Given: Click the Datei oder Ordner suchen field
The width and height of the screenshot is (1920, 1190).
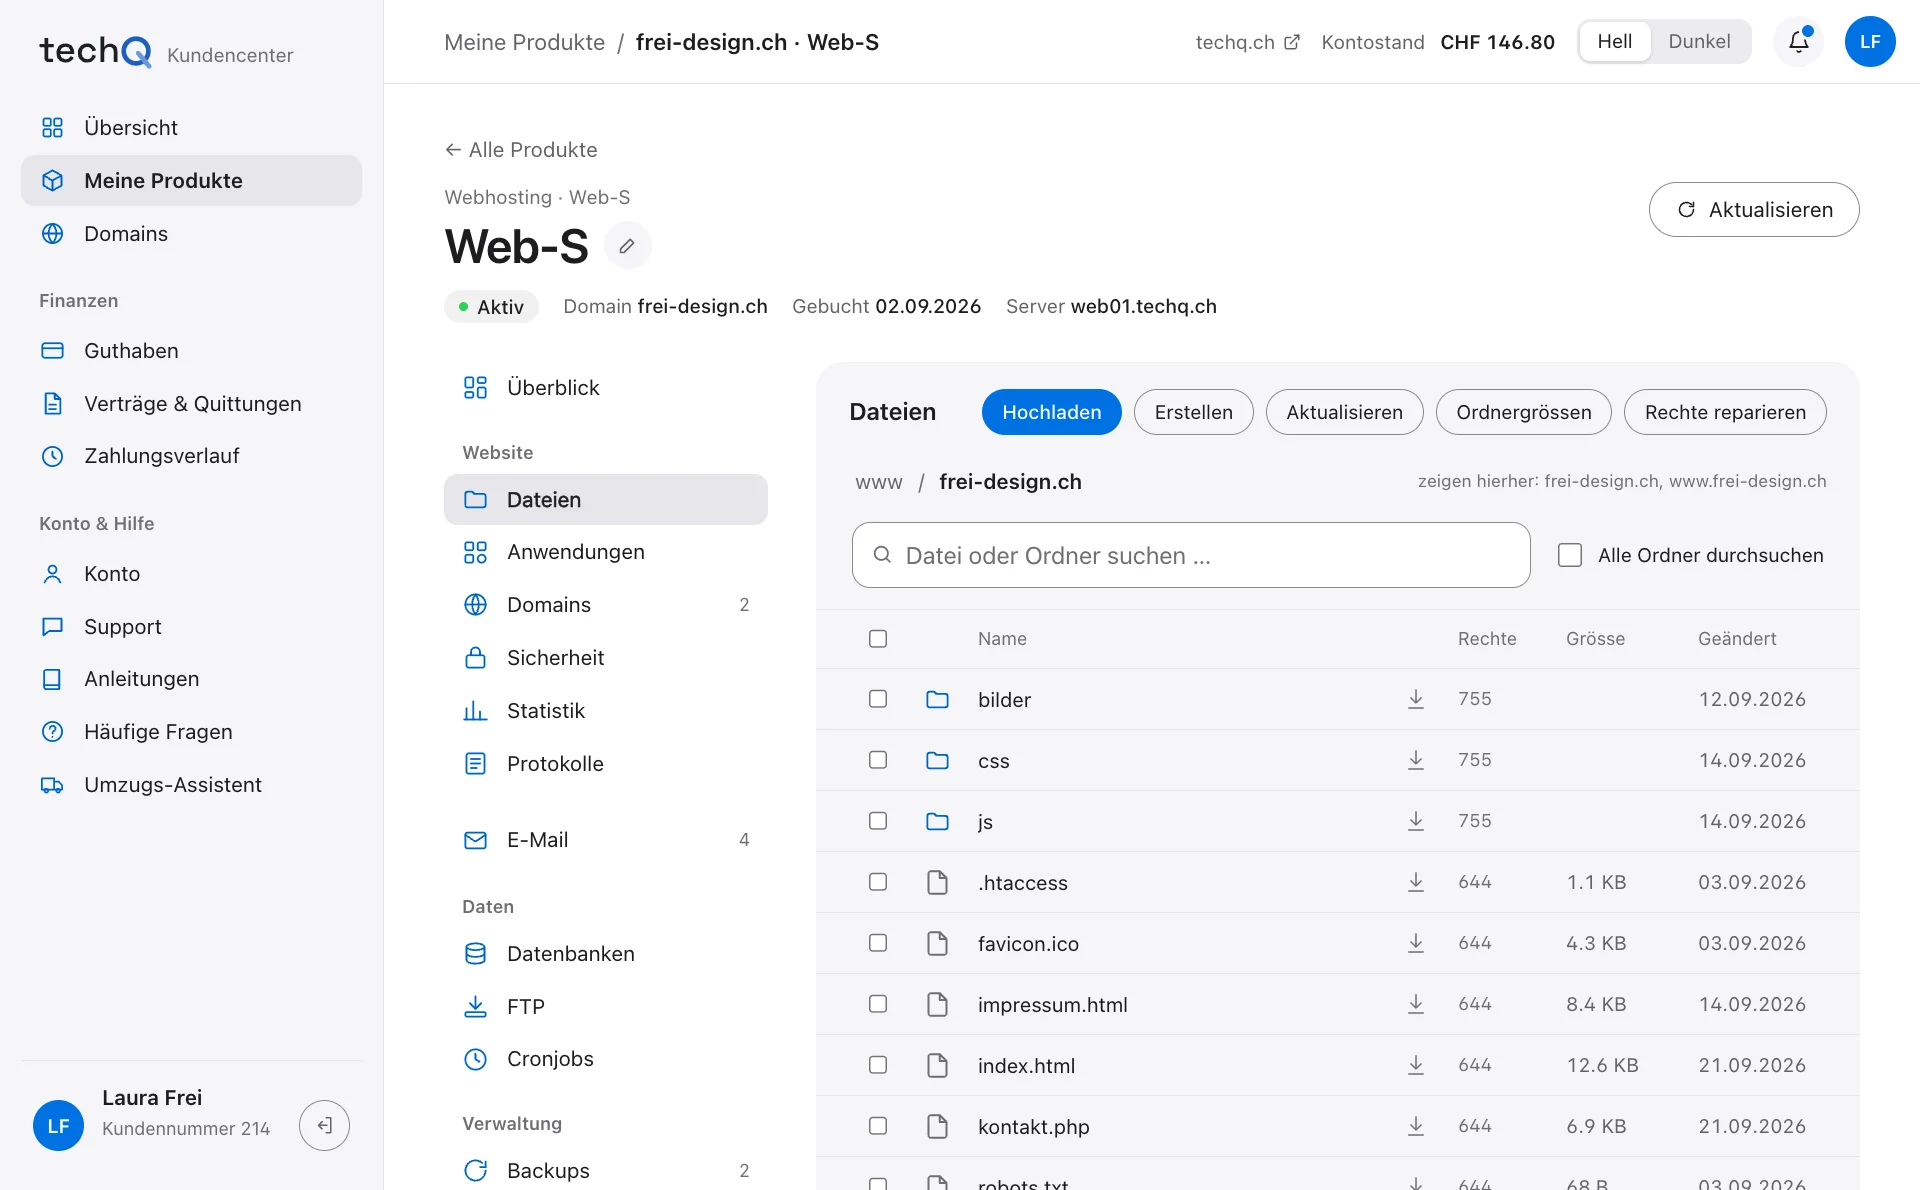Looking at the screenshot, I should coord(1191,555).
